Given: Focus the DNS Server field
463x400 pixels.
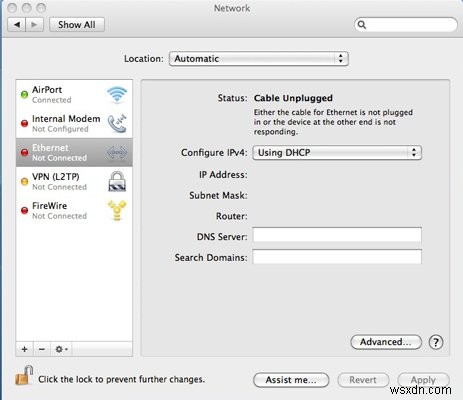Looking at the screenshot, I should coord(337,235).
